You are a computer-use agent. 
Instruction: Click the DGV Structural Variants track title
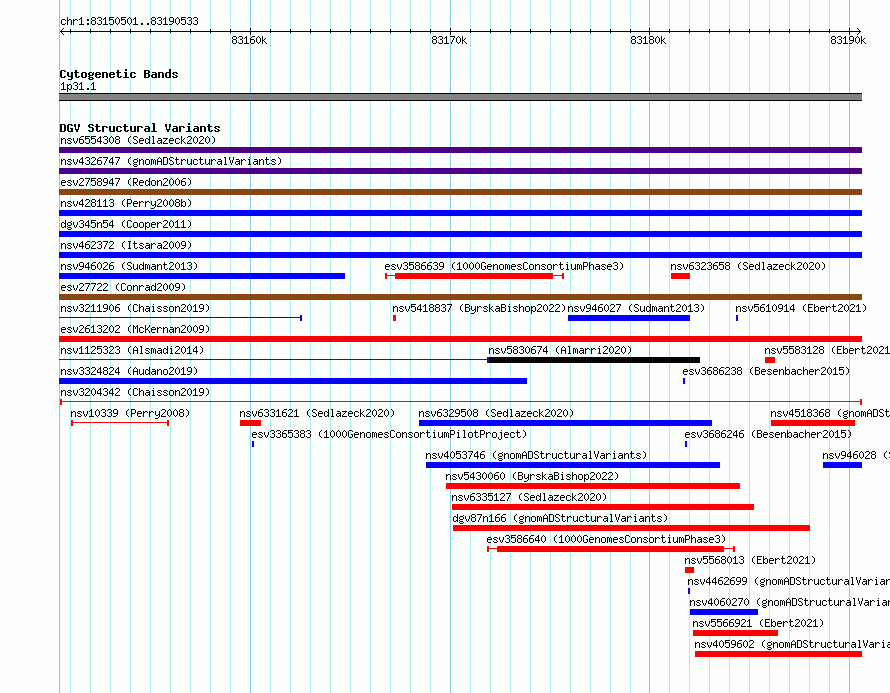point(140,128)
